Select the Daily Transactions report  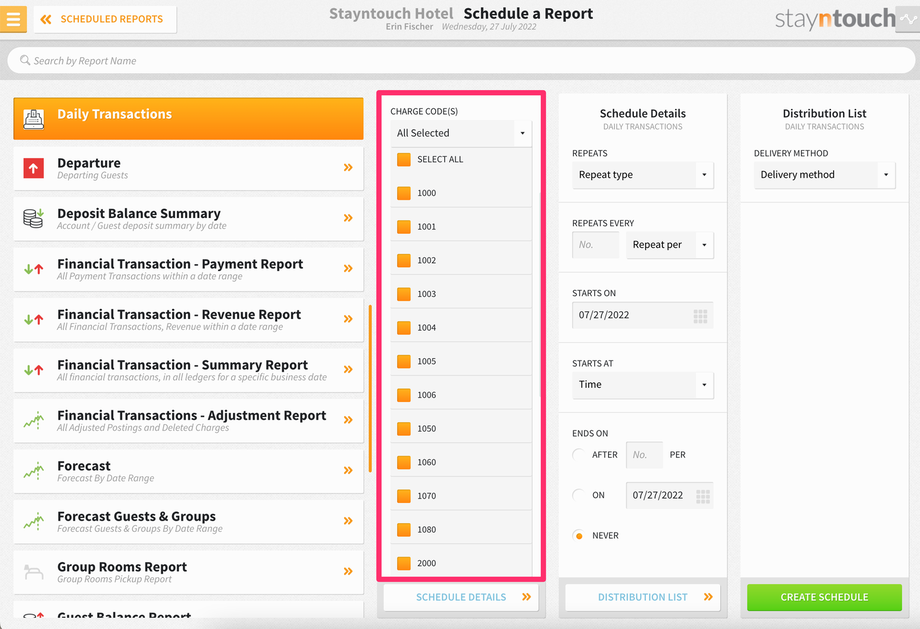(x=188, y=118)
